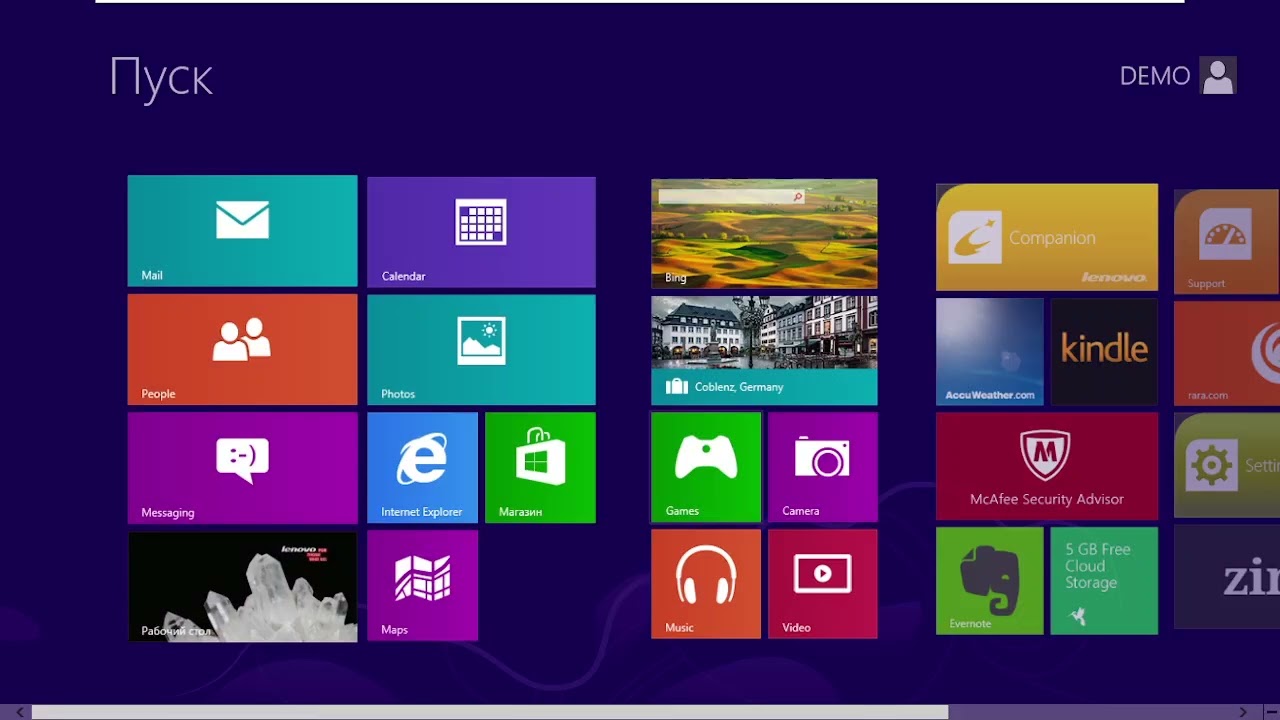Open the AccuWeather.com tile
The width and height of the screenshot is (1280, 720).
[989, 352]
